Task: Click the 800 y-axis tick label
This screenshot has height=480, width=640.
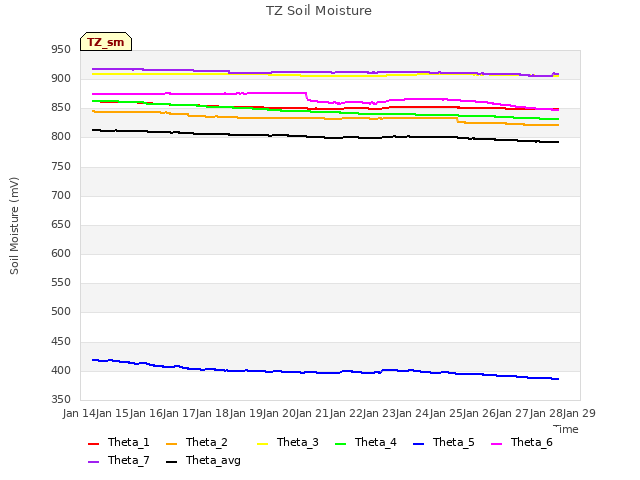Action: [x=61, y=137]
